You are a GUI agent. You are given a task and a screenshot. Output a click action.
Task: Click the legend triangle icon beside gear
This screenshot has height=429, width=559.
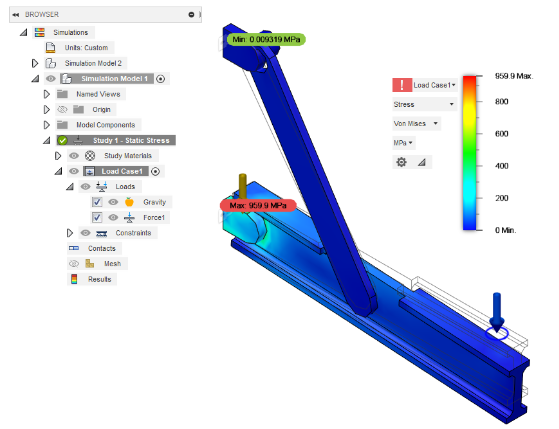point(422,163)
